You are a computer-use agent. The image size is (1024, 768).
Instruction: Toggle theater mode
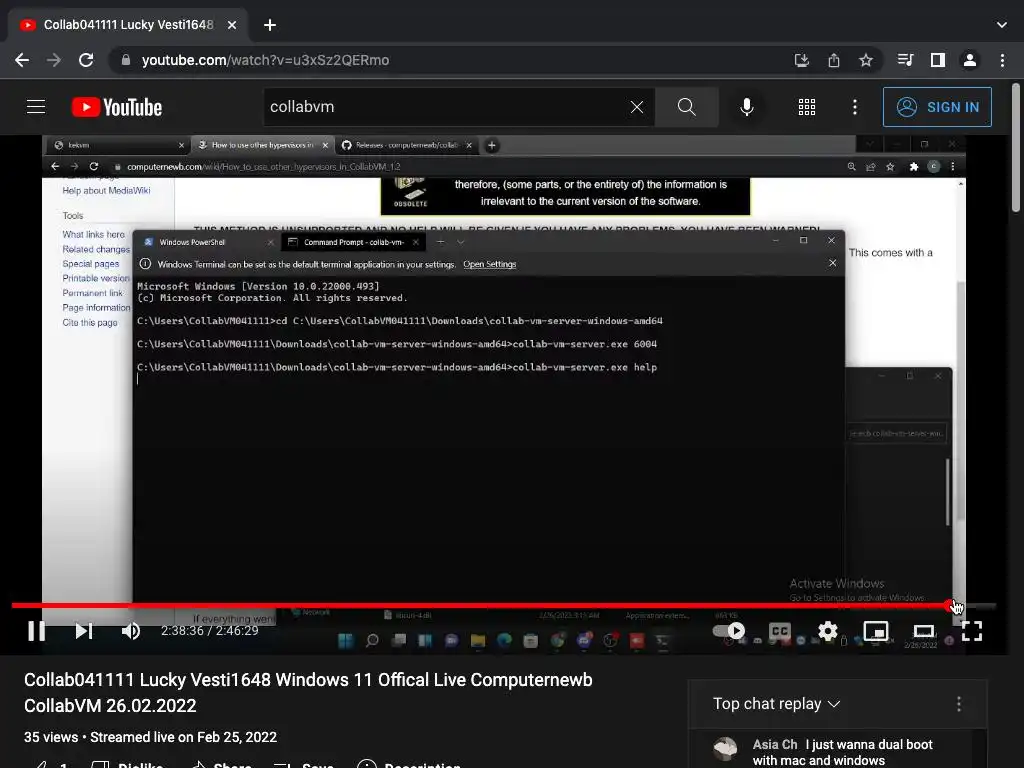[923, 631]
